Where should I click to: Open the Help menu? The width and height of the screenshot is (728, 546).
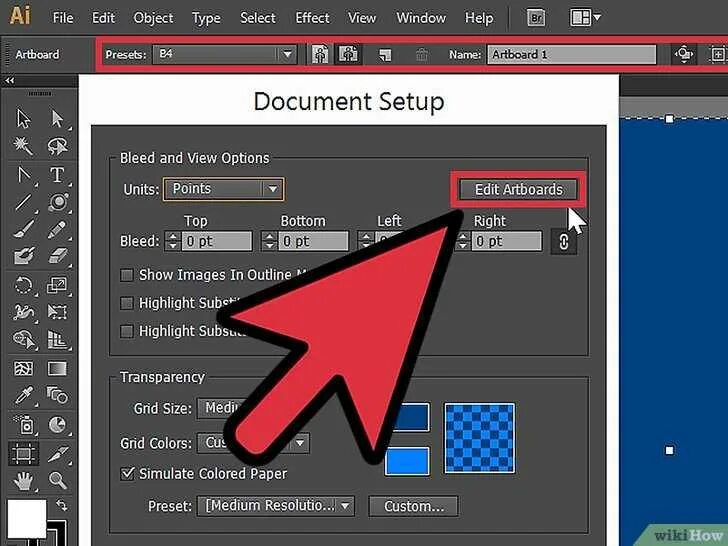click(x=479, y=19)
